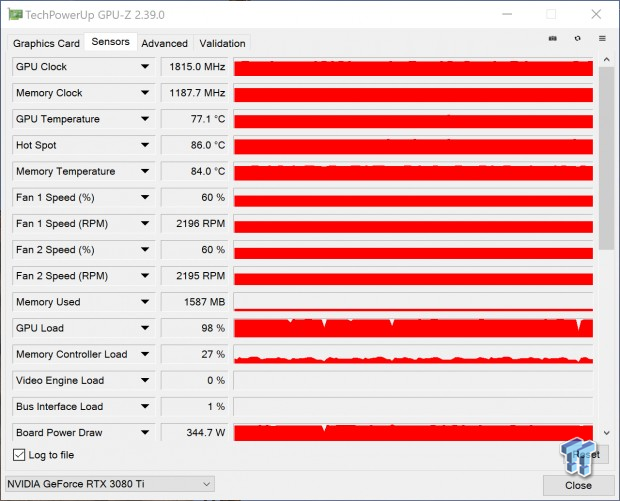The image size is (620, 501).
Task: Open the Memory Controller Load dropdown
Action: click(x=145, y=354)
